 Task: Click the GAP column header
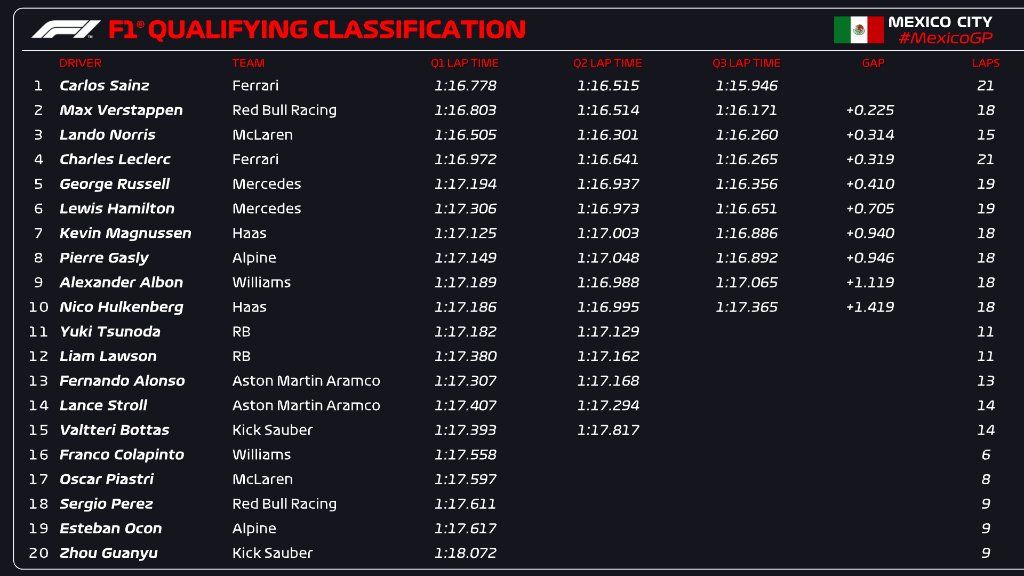[x=872, y=63]
